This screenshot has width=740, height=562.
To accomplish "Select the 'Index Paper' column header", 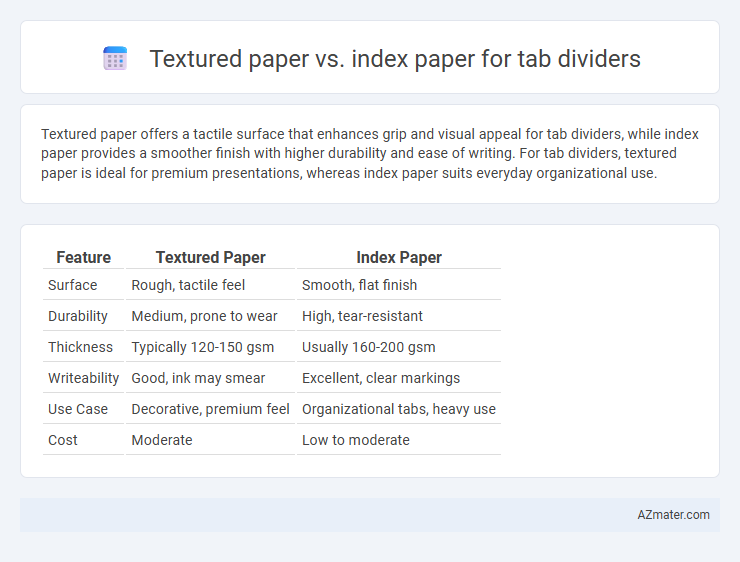I will [x=399, y=257].
